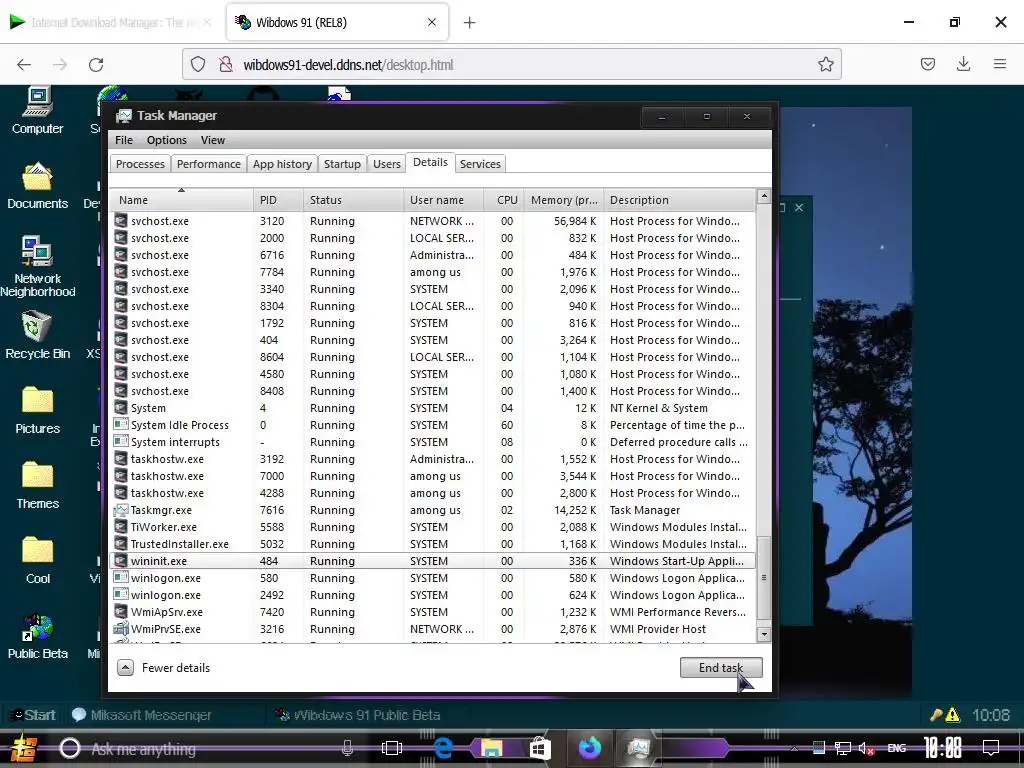Viewport: 1024px width, 768px height.
Task: Open the browser hamburger menu
Action: (1000, 64)
